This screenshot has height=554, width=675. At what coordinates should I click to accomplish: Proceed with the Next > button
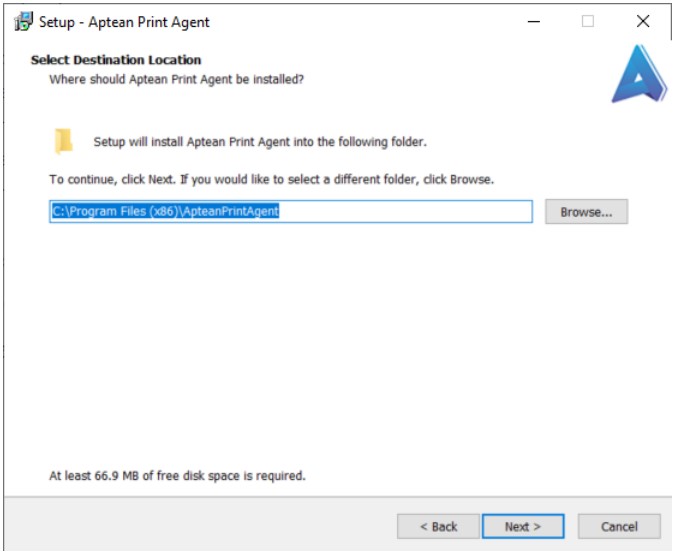tap(523, 526)
